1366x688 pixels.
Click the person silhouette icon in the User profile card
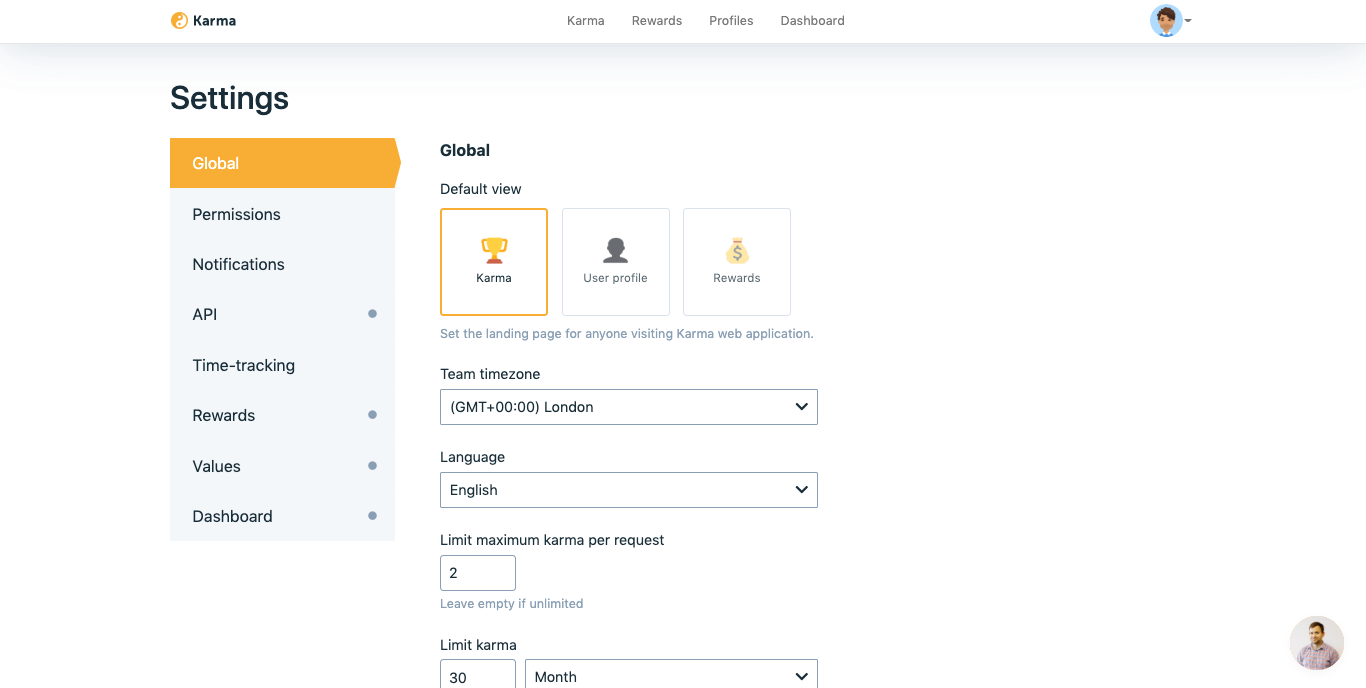pos(616,250)
